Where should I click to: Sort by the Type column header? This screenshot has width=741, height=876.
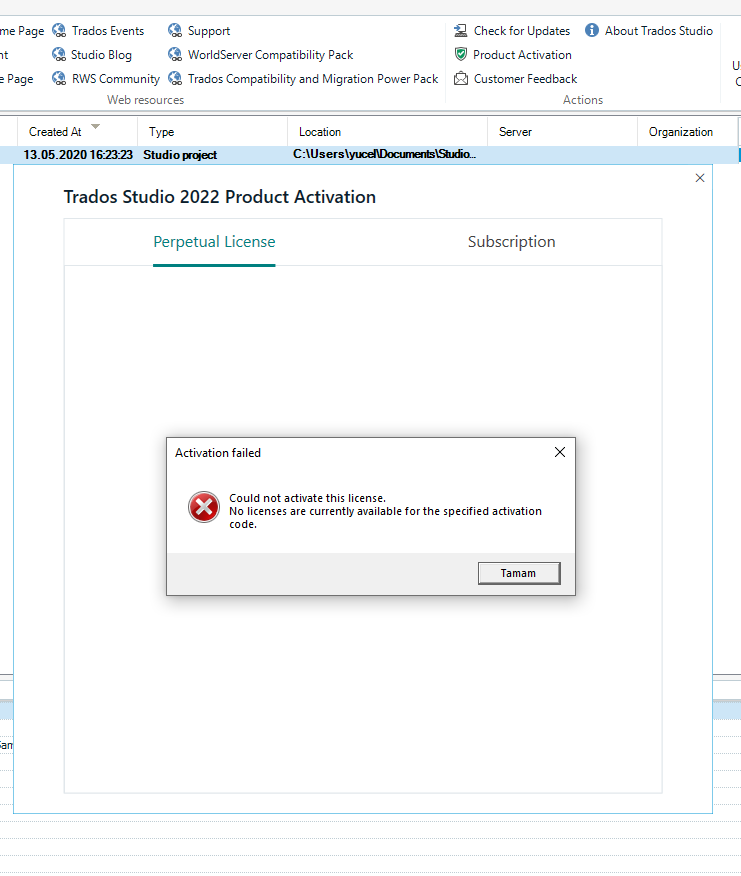click(212, 132)
